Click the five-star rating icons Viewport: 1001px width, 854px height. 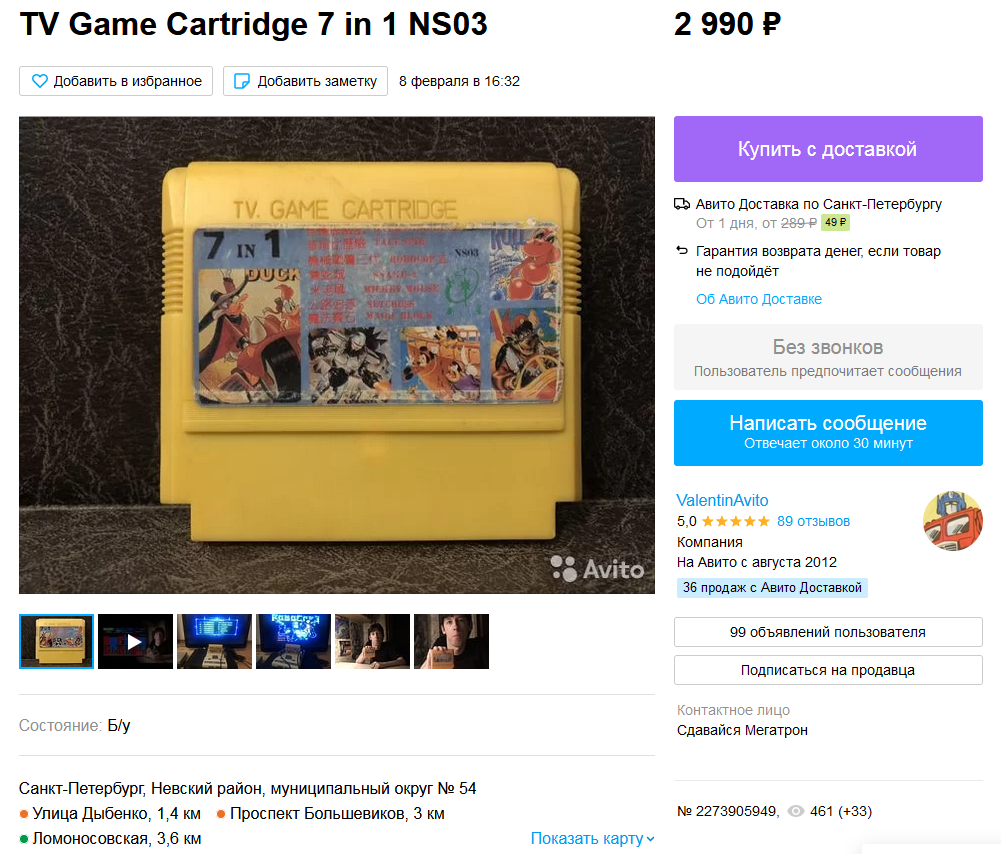[x=735, y=521]
